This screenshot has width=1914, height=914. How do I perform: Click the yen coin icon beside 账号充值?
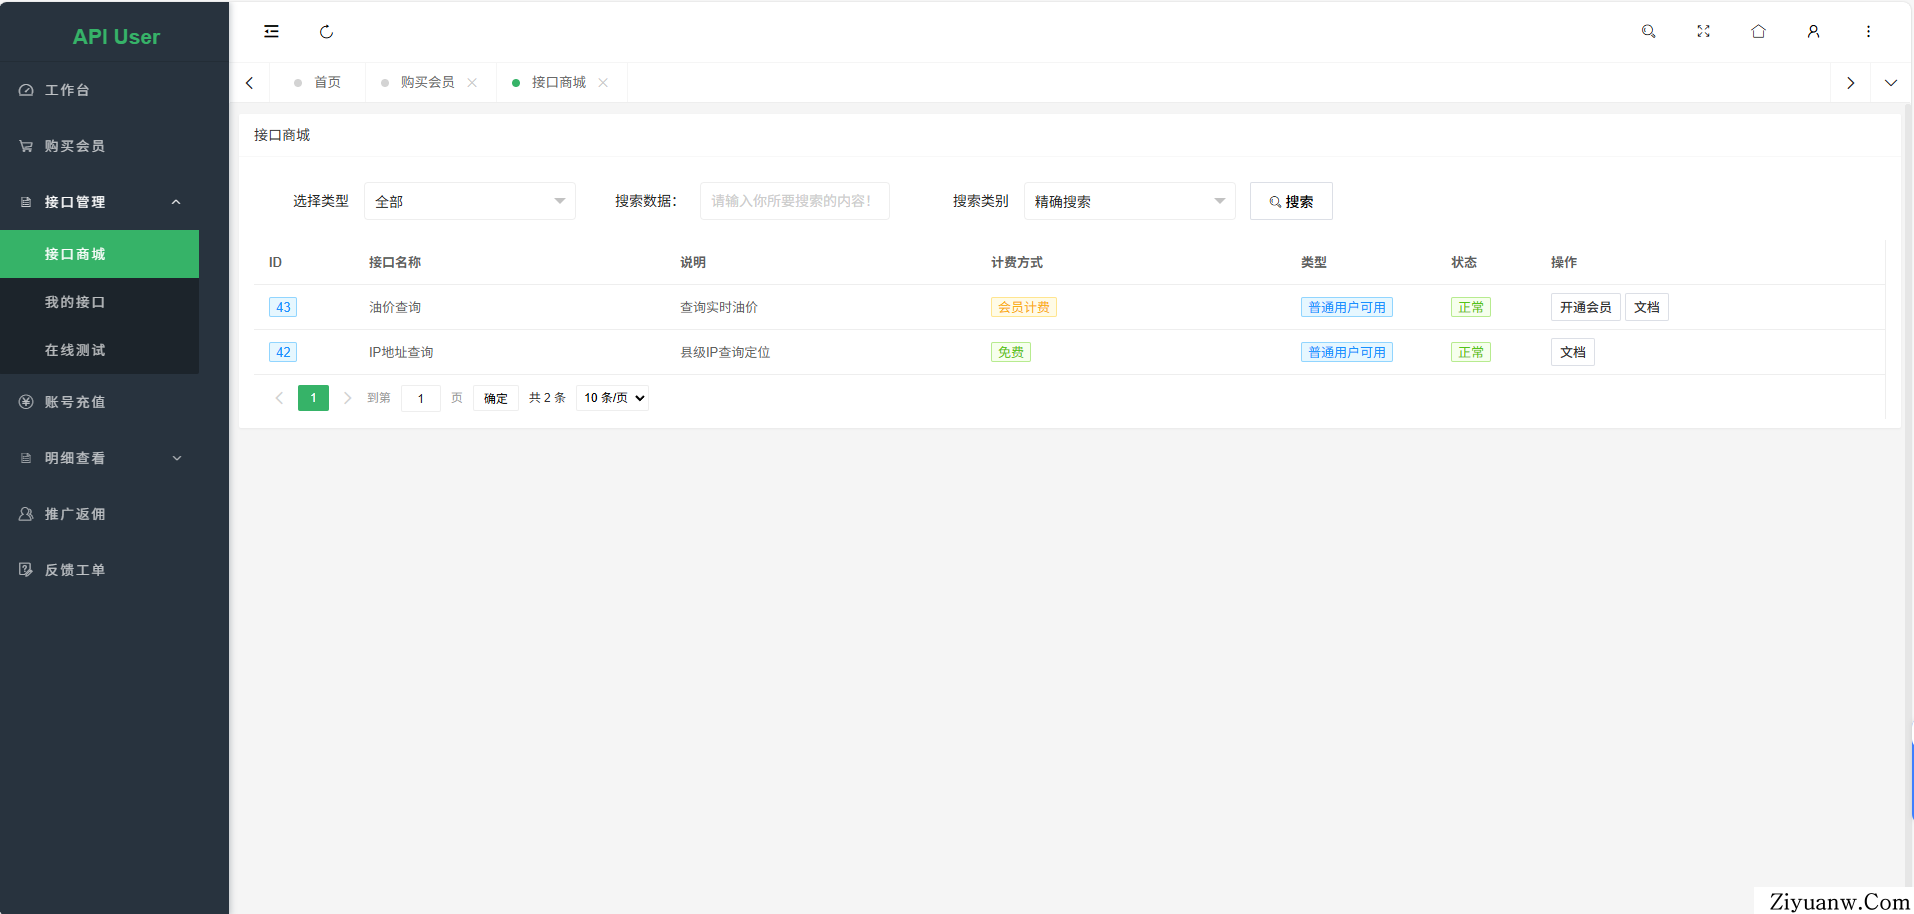click(x=26, y=402)
